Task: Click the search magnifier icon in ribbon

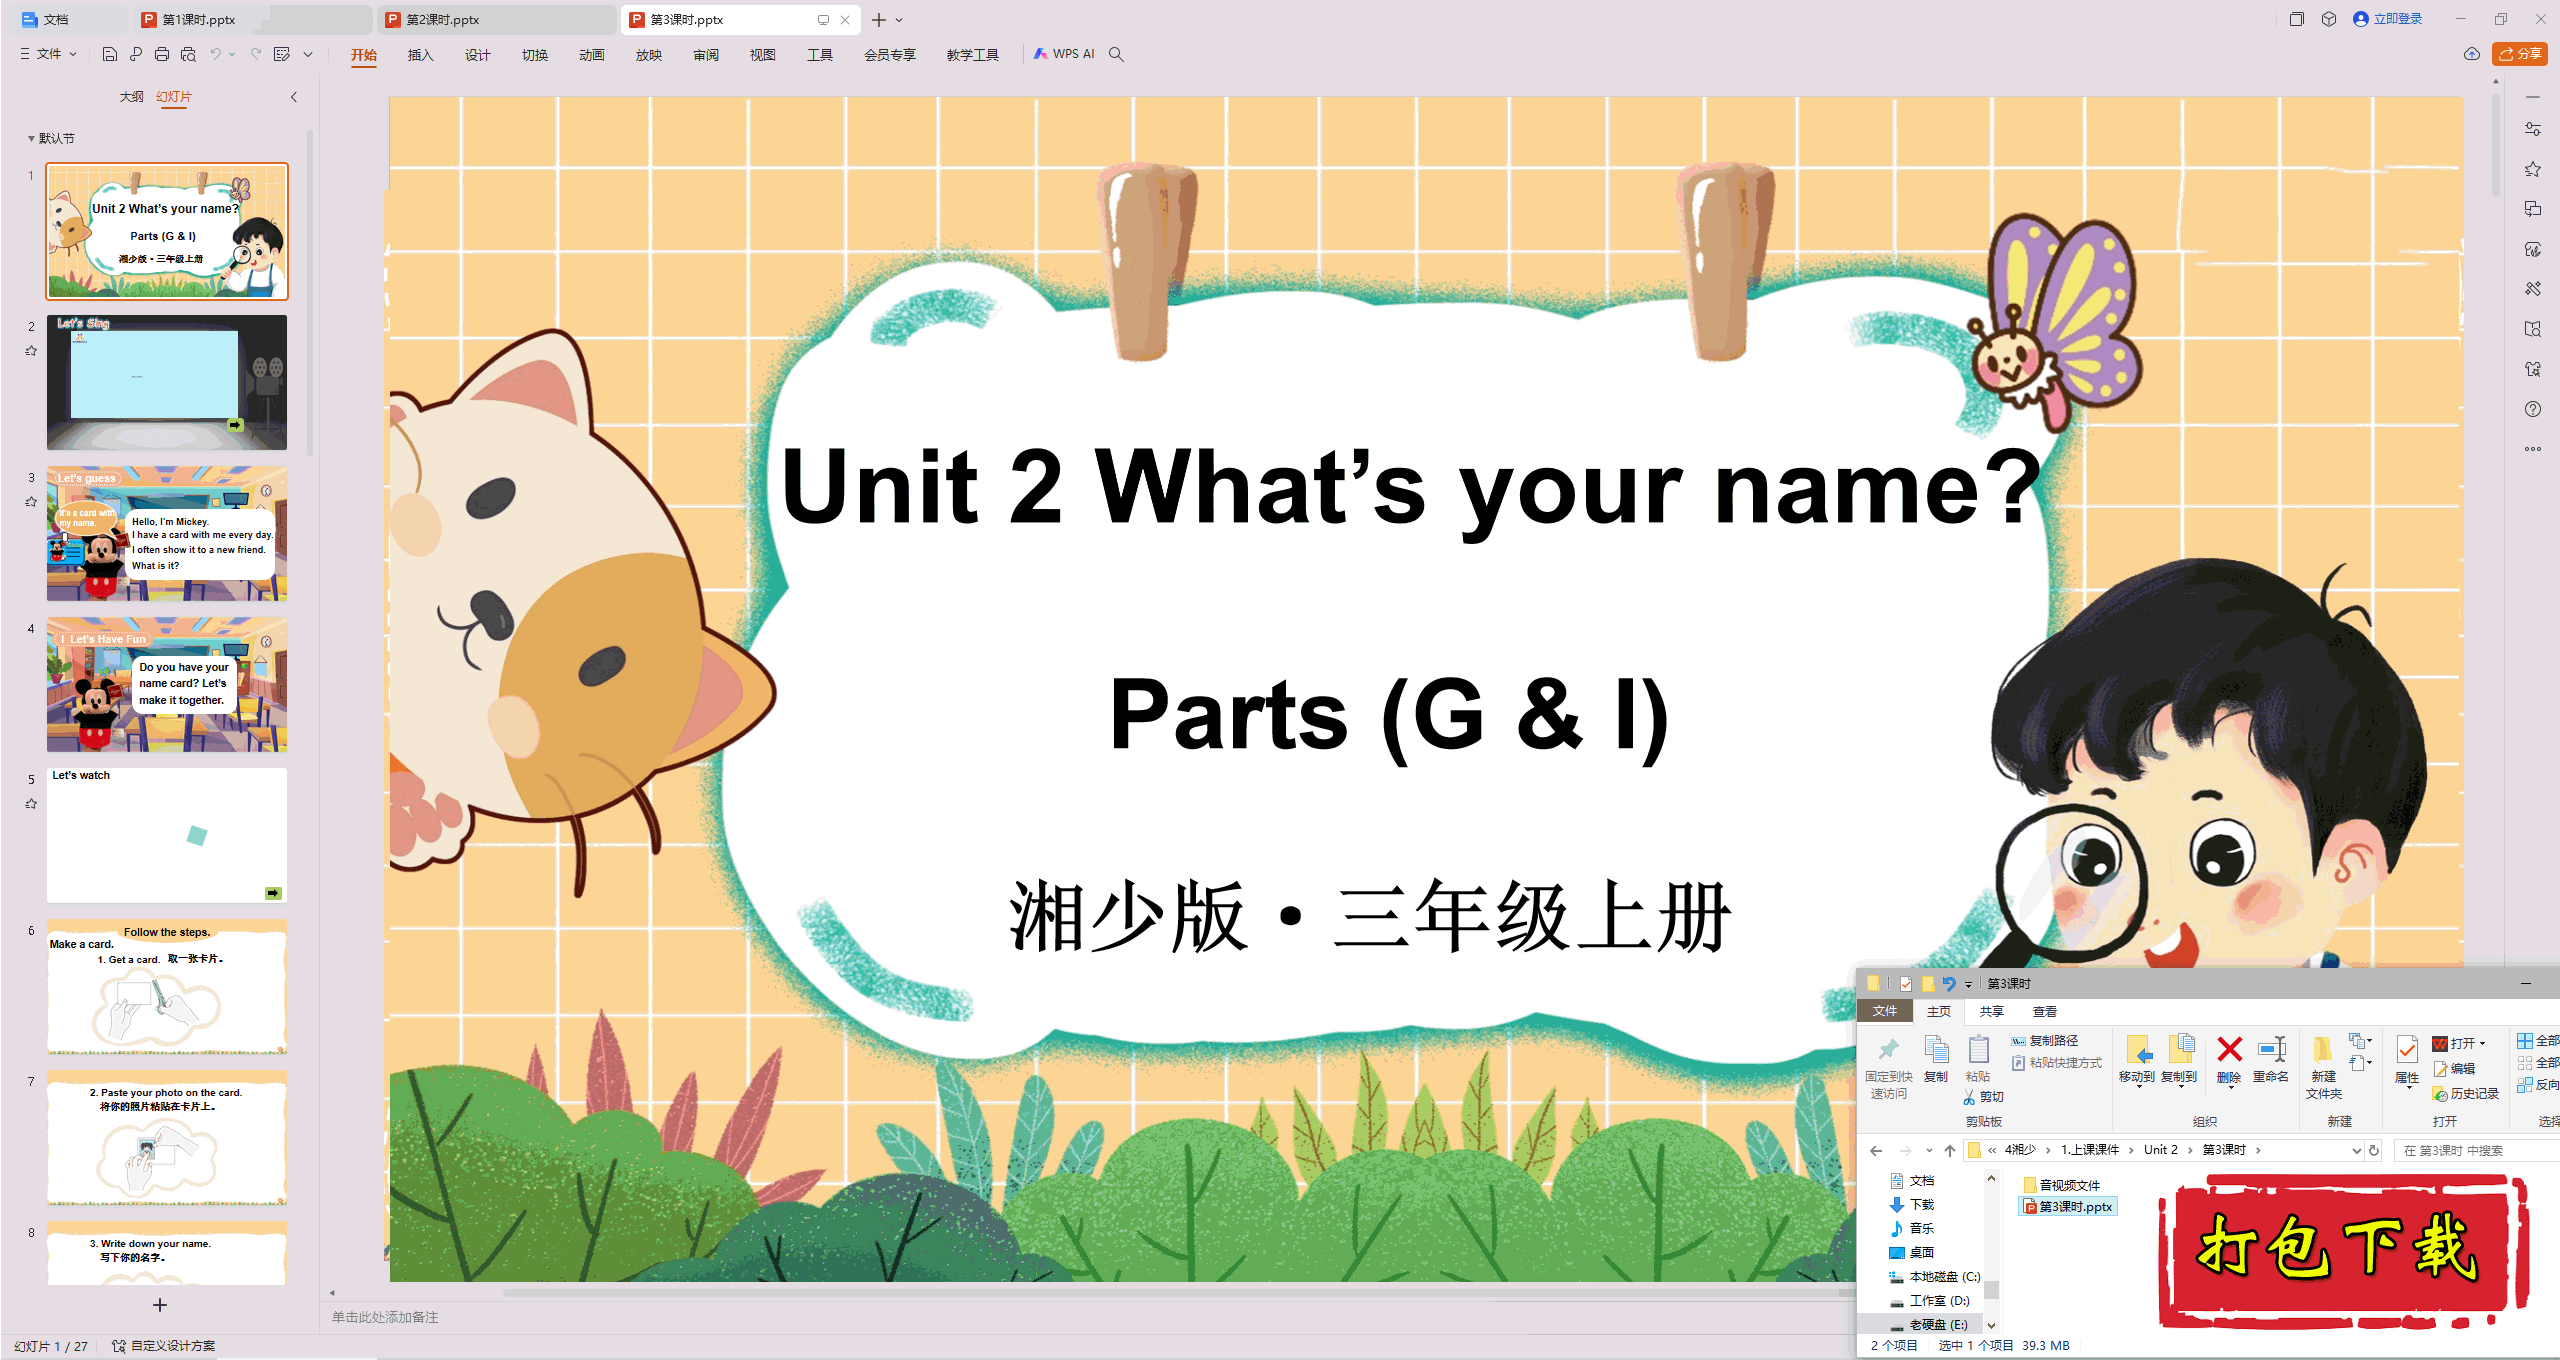Action: [1117, 54]
